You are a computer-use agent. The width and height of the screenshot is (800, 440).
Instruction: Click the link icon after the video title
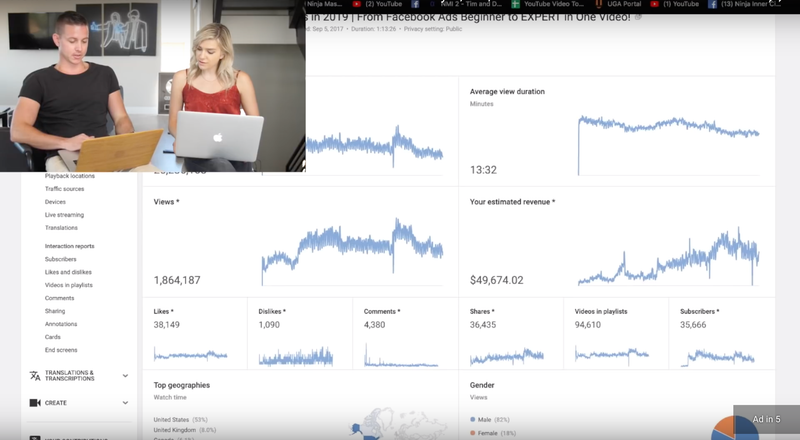point(638,17)
